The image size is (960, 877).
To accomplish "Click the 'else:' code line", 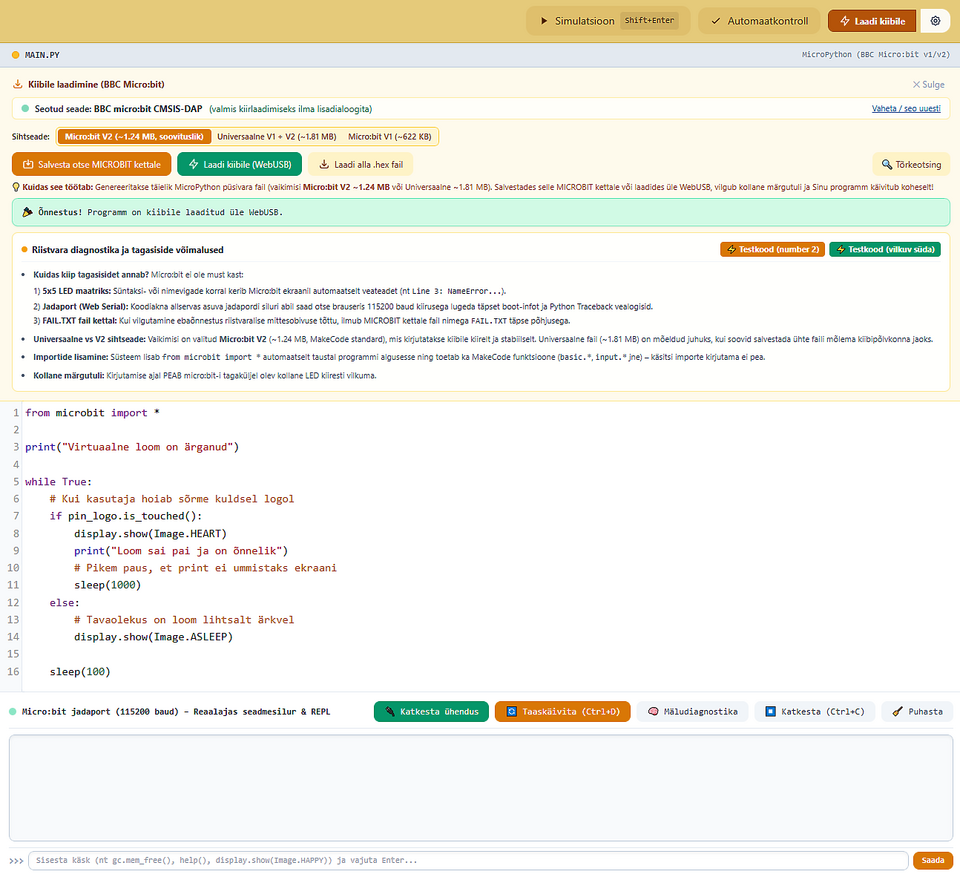I will pos(65,603).
